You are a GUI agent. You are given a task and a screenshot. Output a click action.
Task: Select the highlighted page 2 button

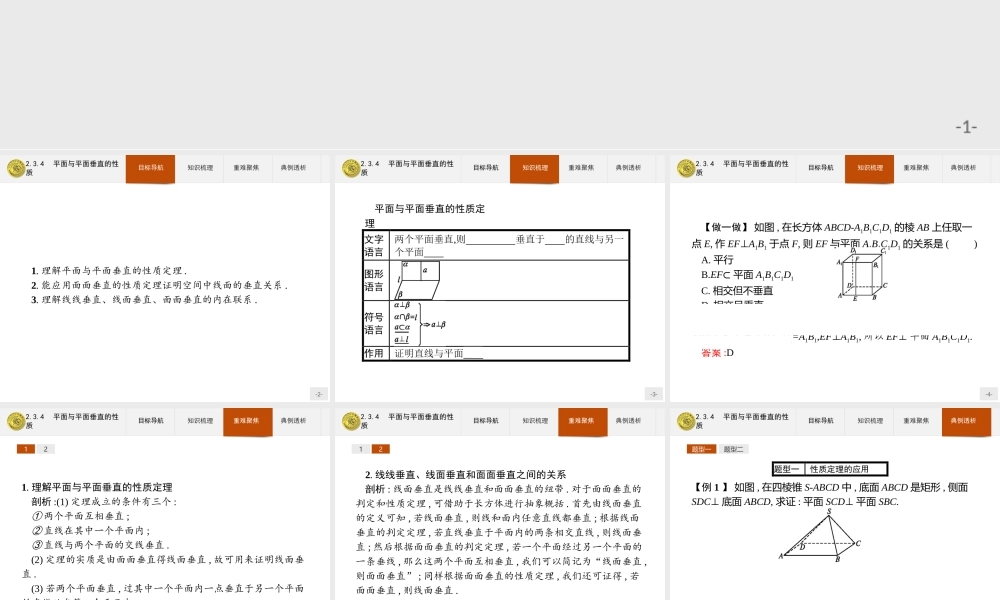(379, 449)
